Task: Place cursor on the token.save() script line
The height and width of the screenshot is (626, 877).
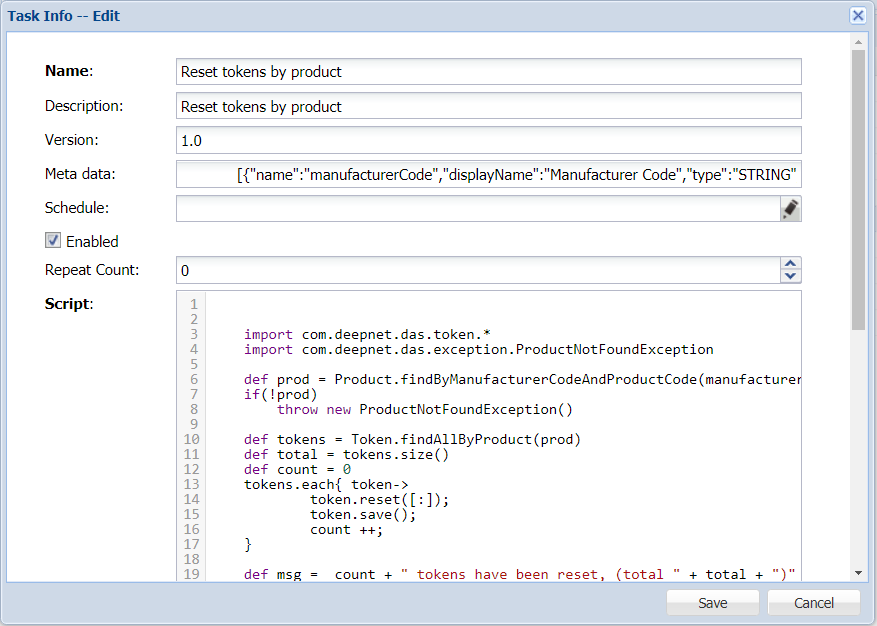Action: (x=362, y=515)
